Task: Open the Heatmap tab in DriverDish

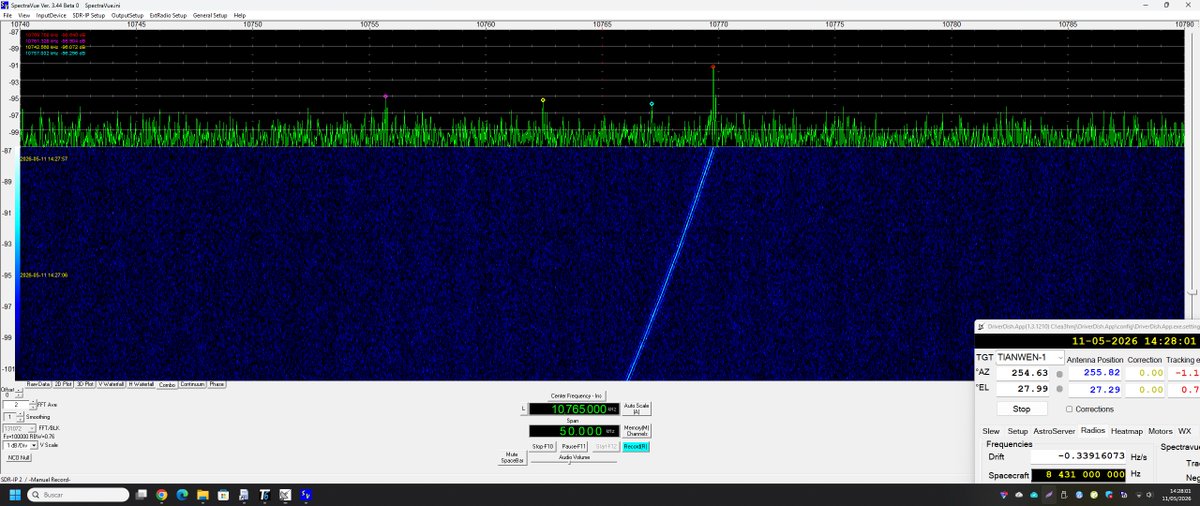Action: [x=1127, y=431]
